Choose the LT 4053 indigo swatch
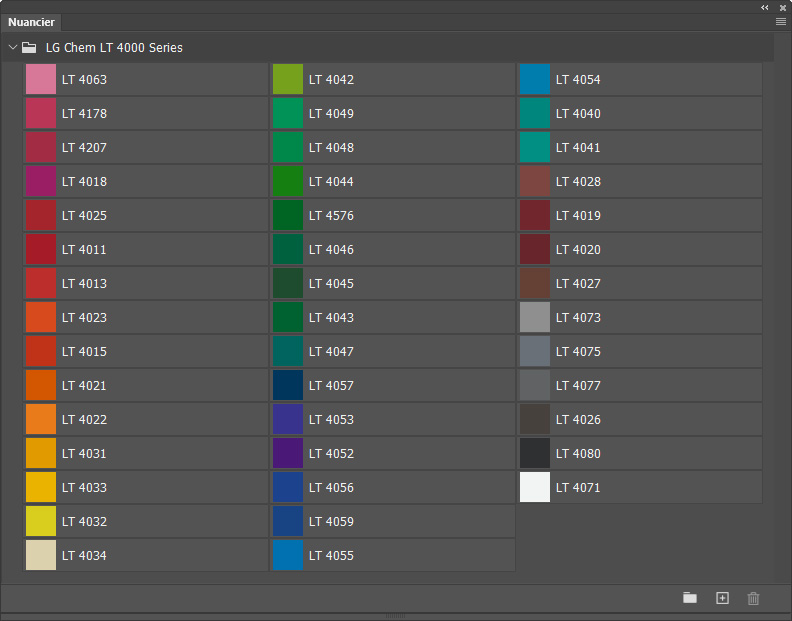 point(288,419)
